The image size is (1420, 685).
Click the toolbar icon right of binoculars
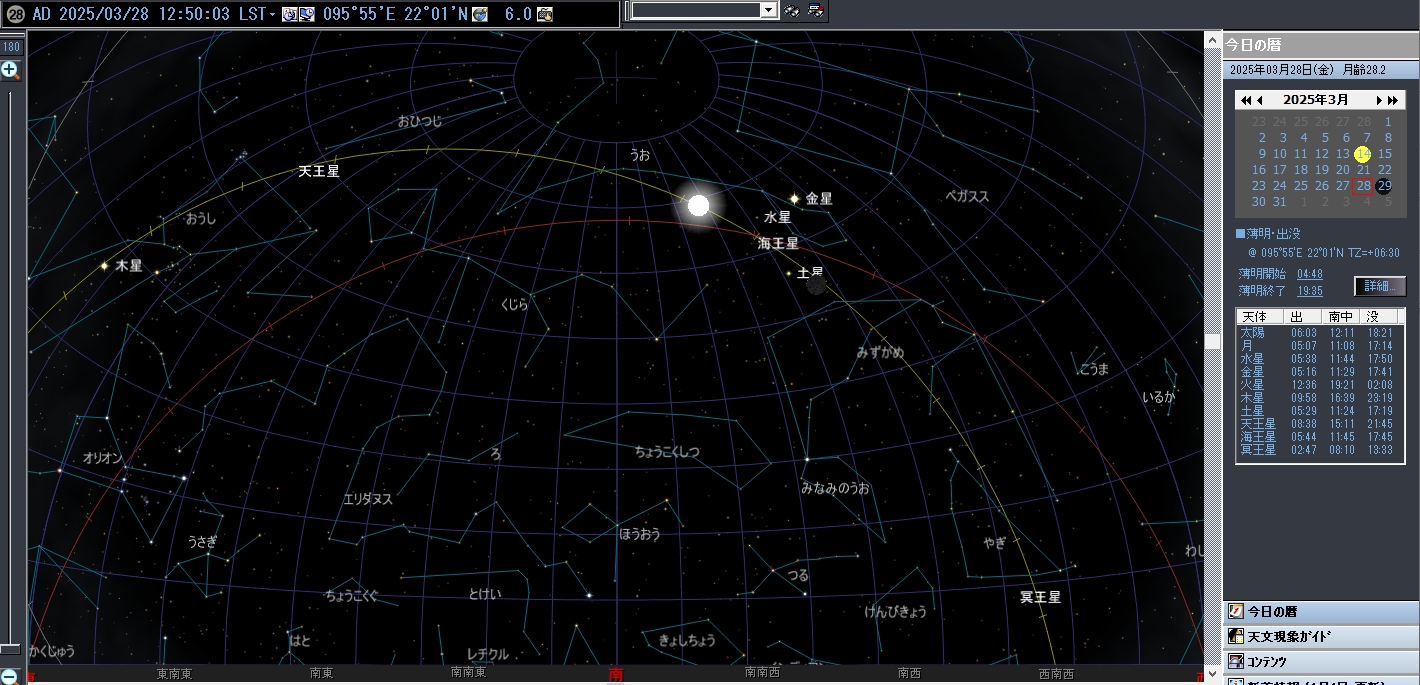click(816, 10)
